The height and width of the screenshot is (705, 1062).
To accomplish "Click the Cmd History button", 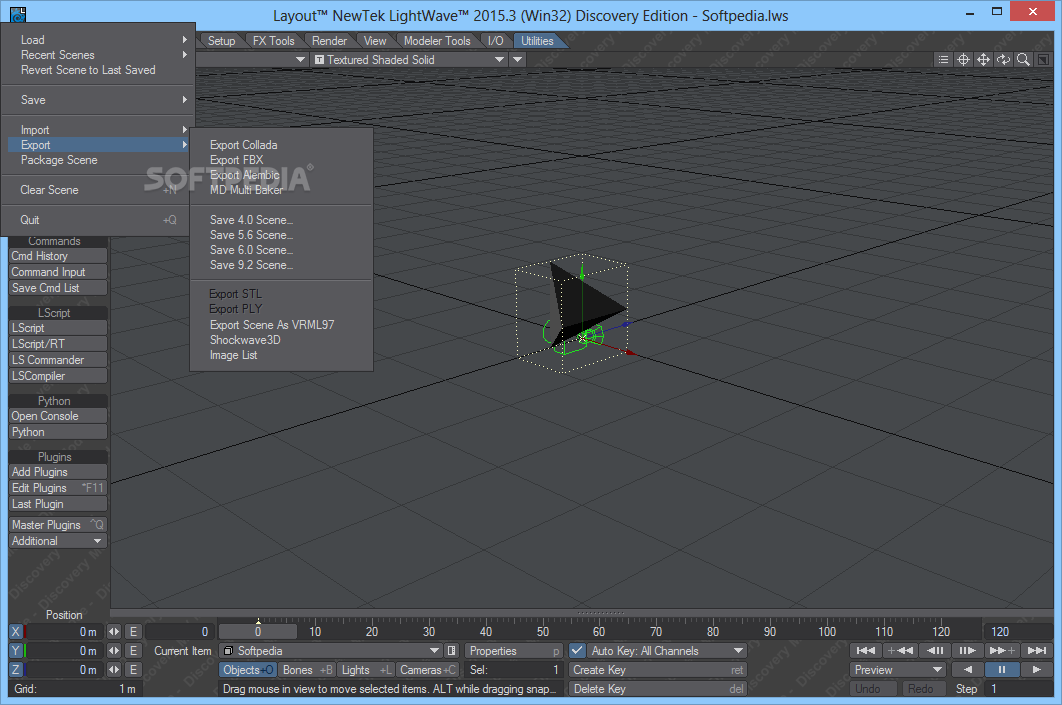I will [58, 255].
